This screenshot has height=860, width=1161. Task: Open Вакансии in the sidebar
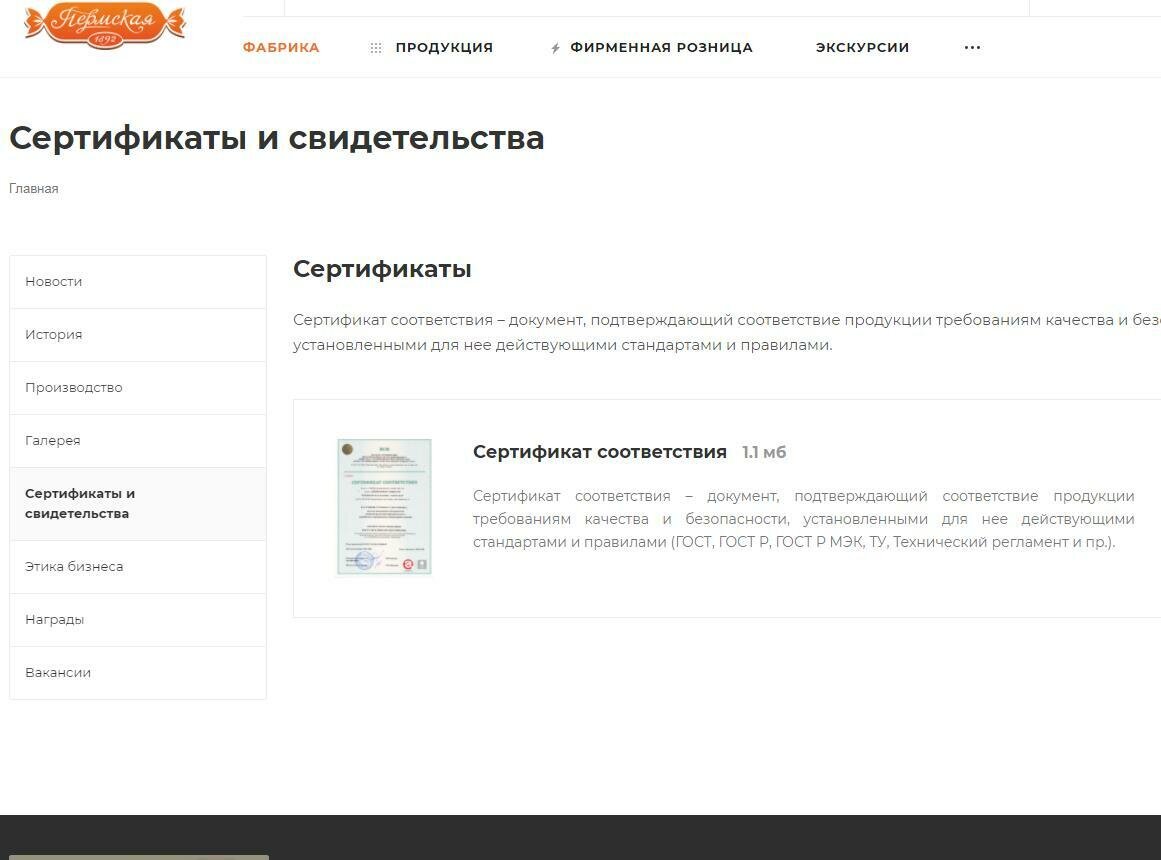[x=138, y=673]
